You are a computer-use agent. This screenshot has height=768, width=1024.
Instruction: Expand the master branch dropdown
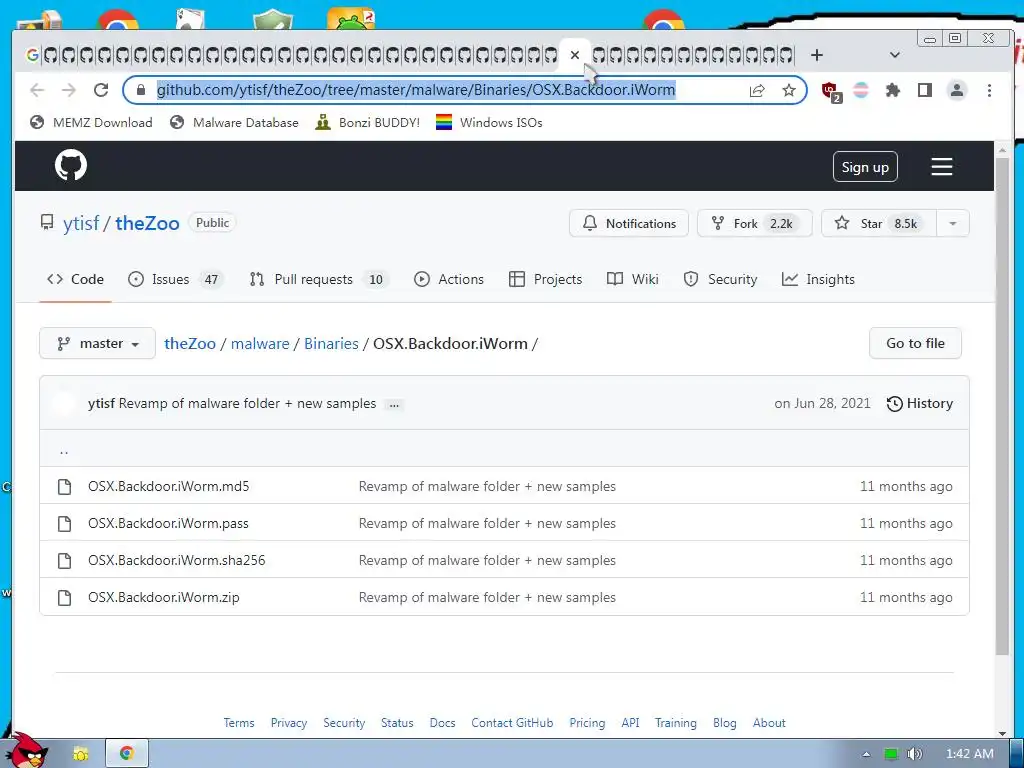[x=97, y=344]
